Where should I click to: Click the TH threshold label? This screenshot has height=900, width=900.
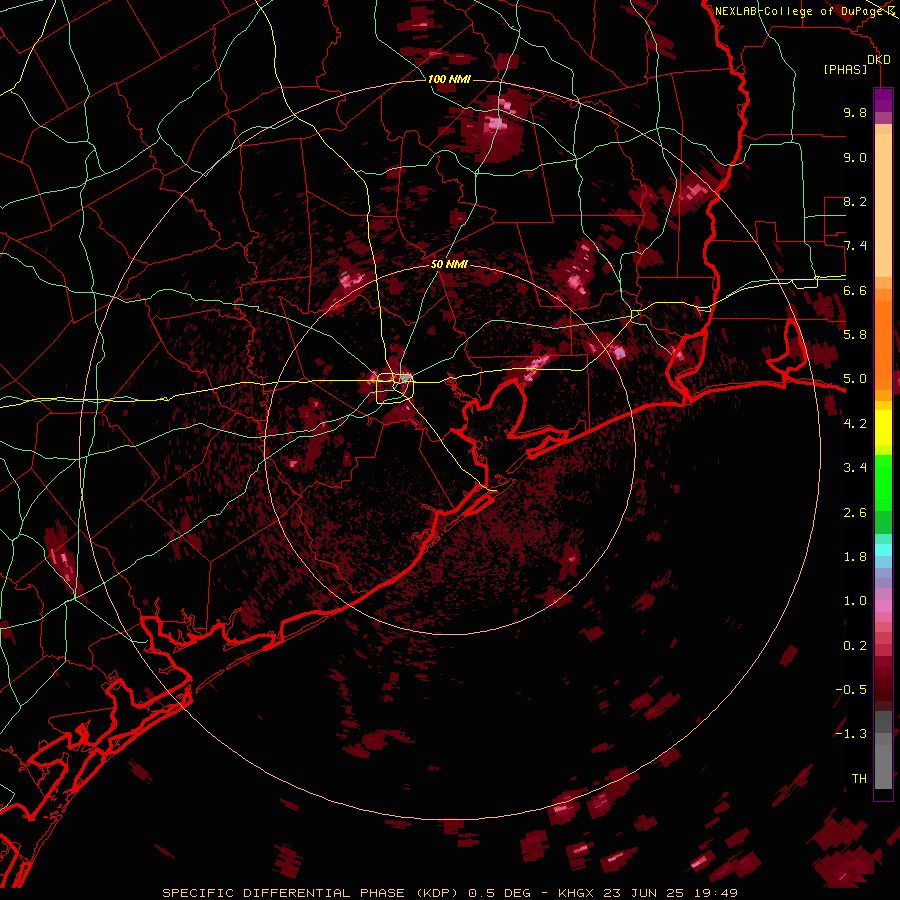859,779
